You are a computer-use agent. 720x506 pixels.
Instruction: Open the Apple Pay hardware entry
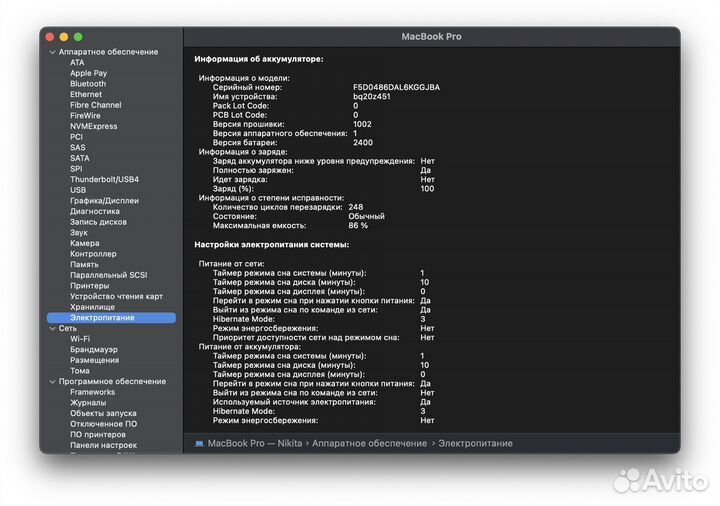tap(88, 73)
